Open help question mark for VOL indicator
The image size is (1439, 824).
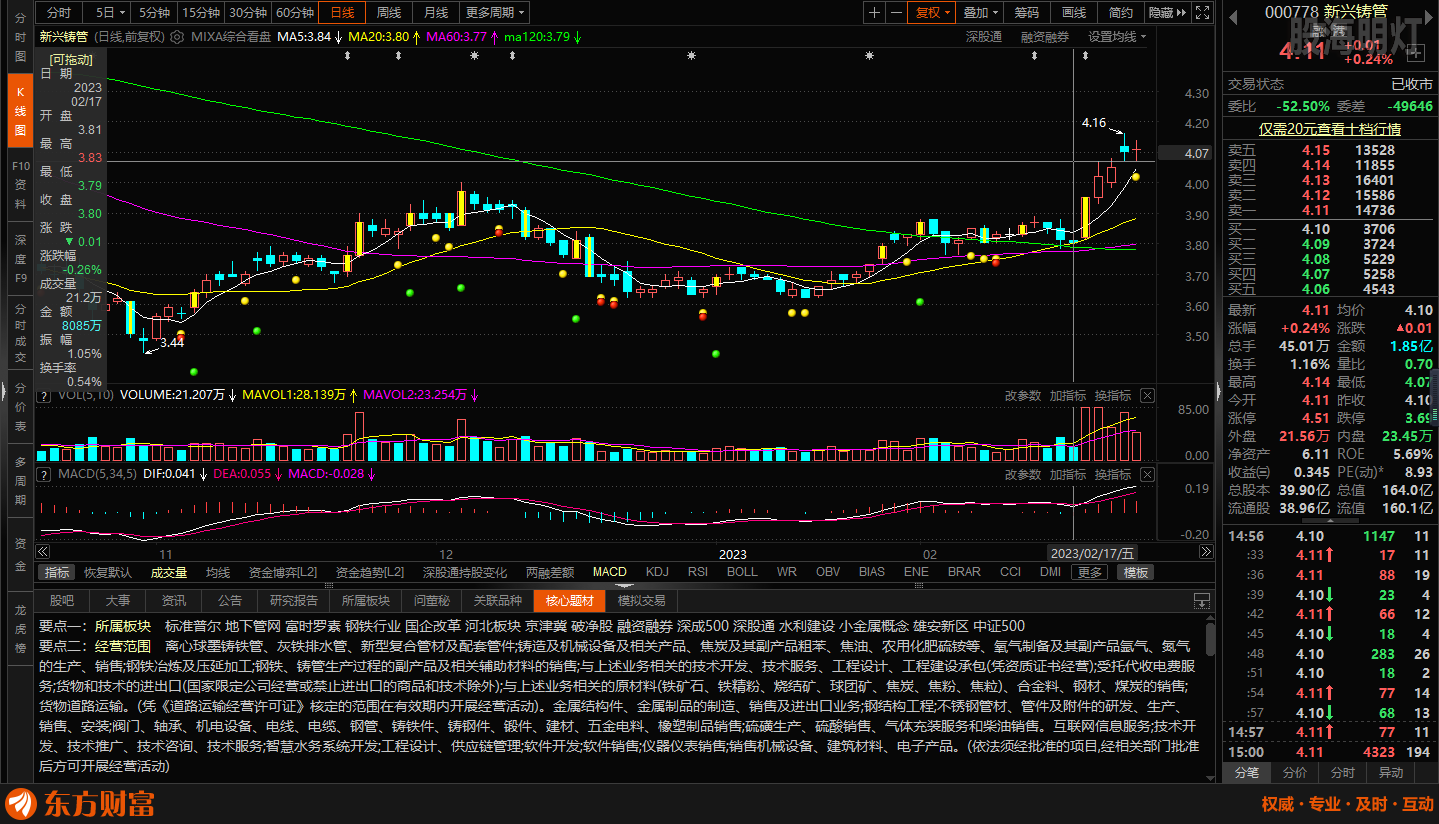pos(43,395)
